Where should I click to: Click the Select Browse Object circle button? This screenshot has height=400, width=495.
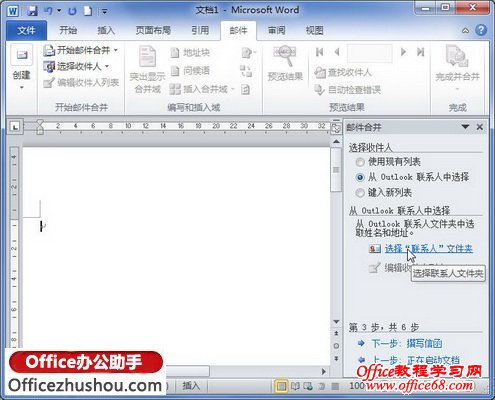click(x=336, y=346)
